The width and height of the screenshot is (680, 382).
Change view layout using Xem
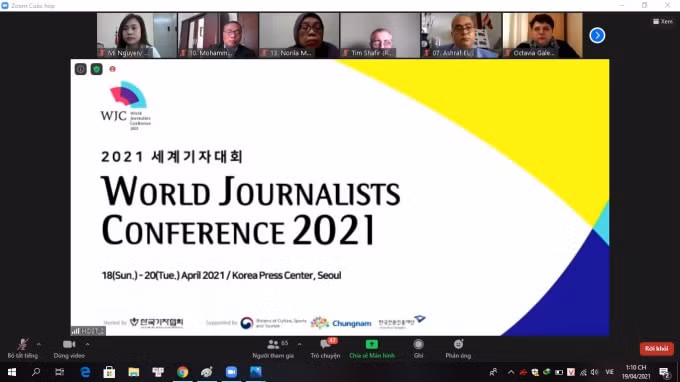point(663,21)
